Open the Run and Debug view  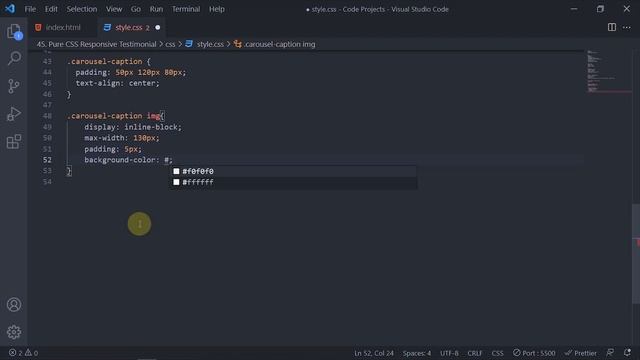click(x=14, y=114)
